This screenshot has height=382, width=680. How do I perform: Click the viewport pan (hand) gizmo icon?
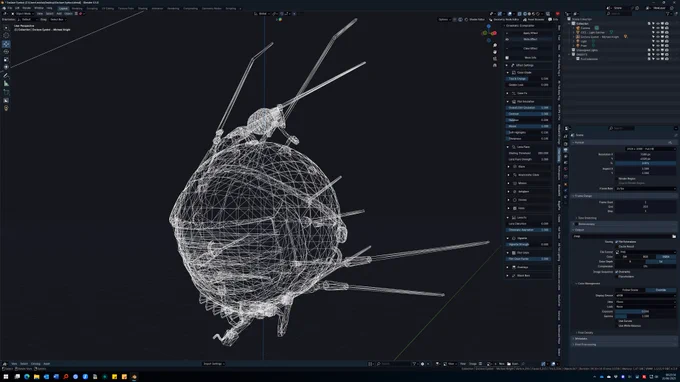pyautogui.click(x=495, y=52)
